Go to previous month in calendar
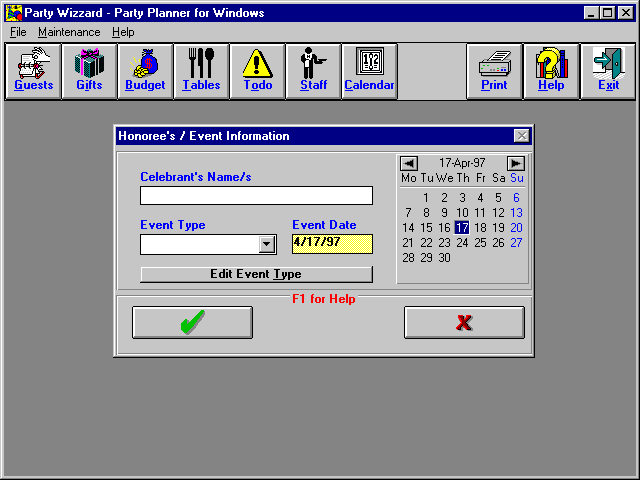The image size is (640, 480). (408, 163)
